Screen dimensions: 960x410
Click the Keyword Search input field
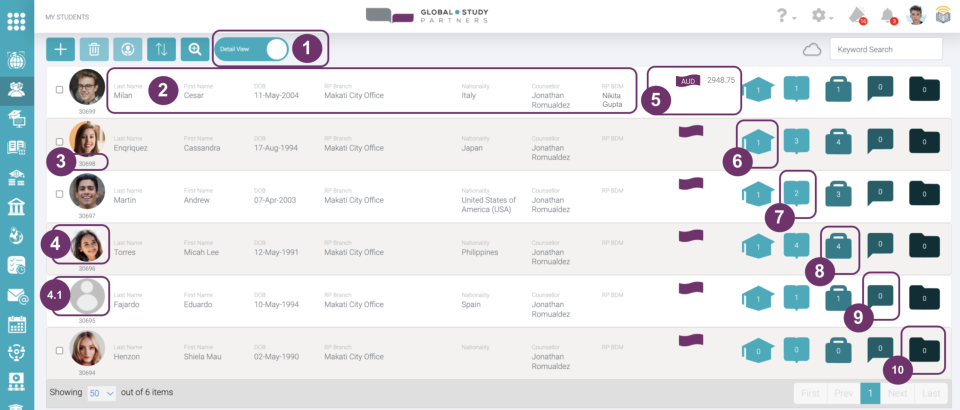(x=886, y=49)
